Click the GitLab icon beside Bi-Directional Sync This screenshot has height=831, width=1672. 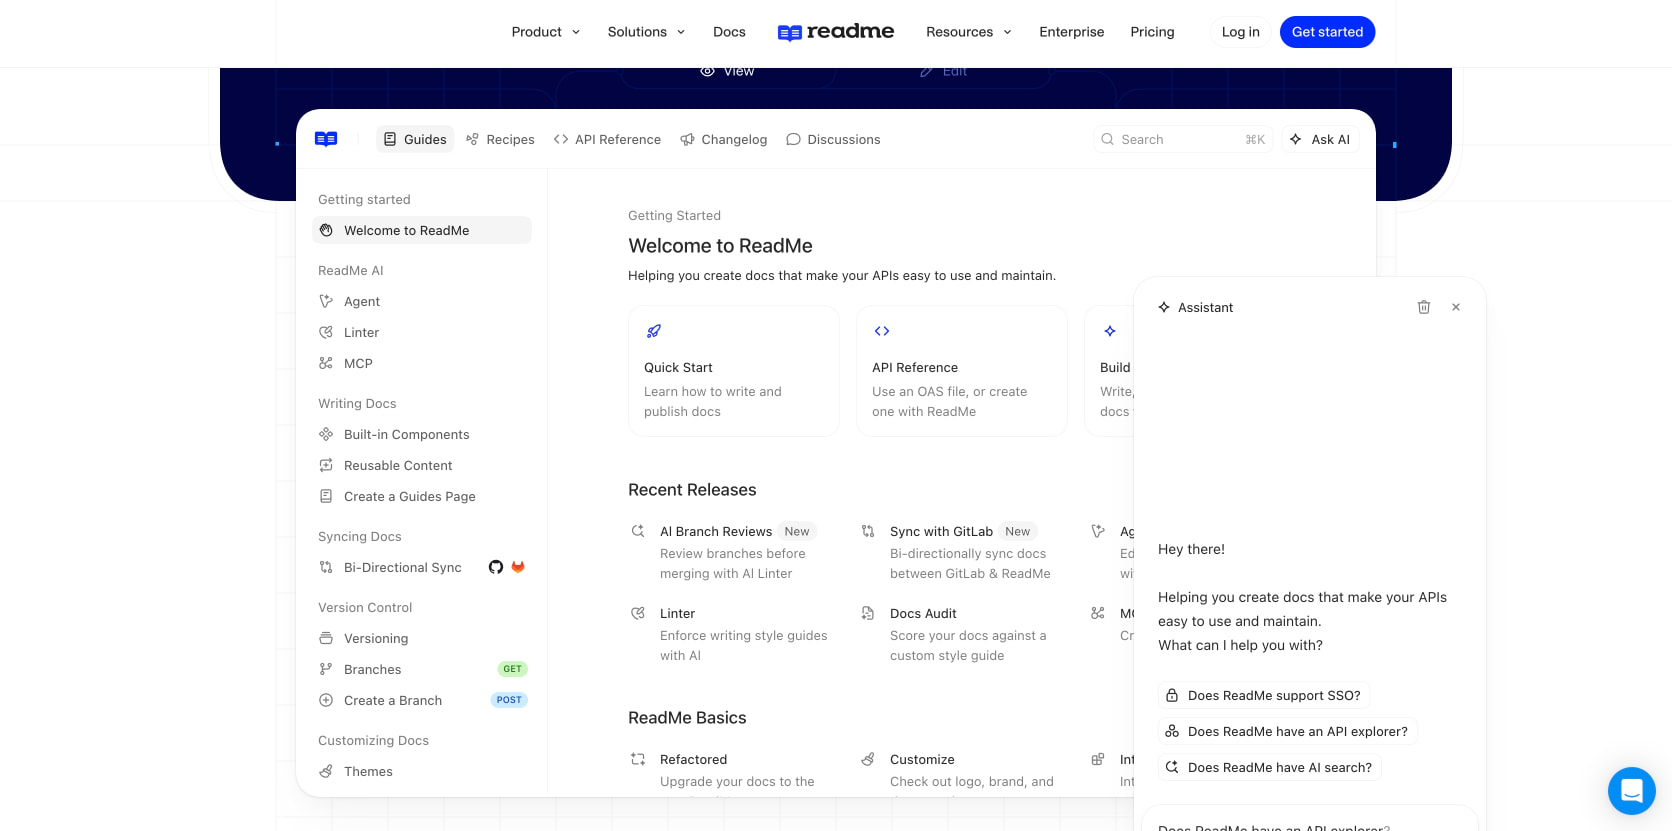click(518, 567)
